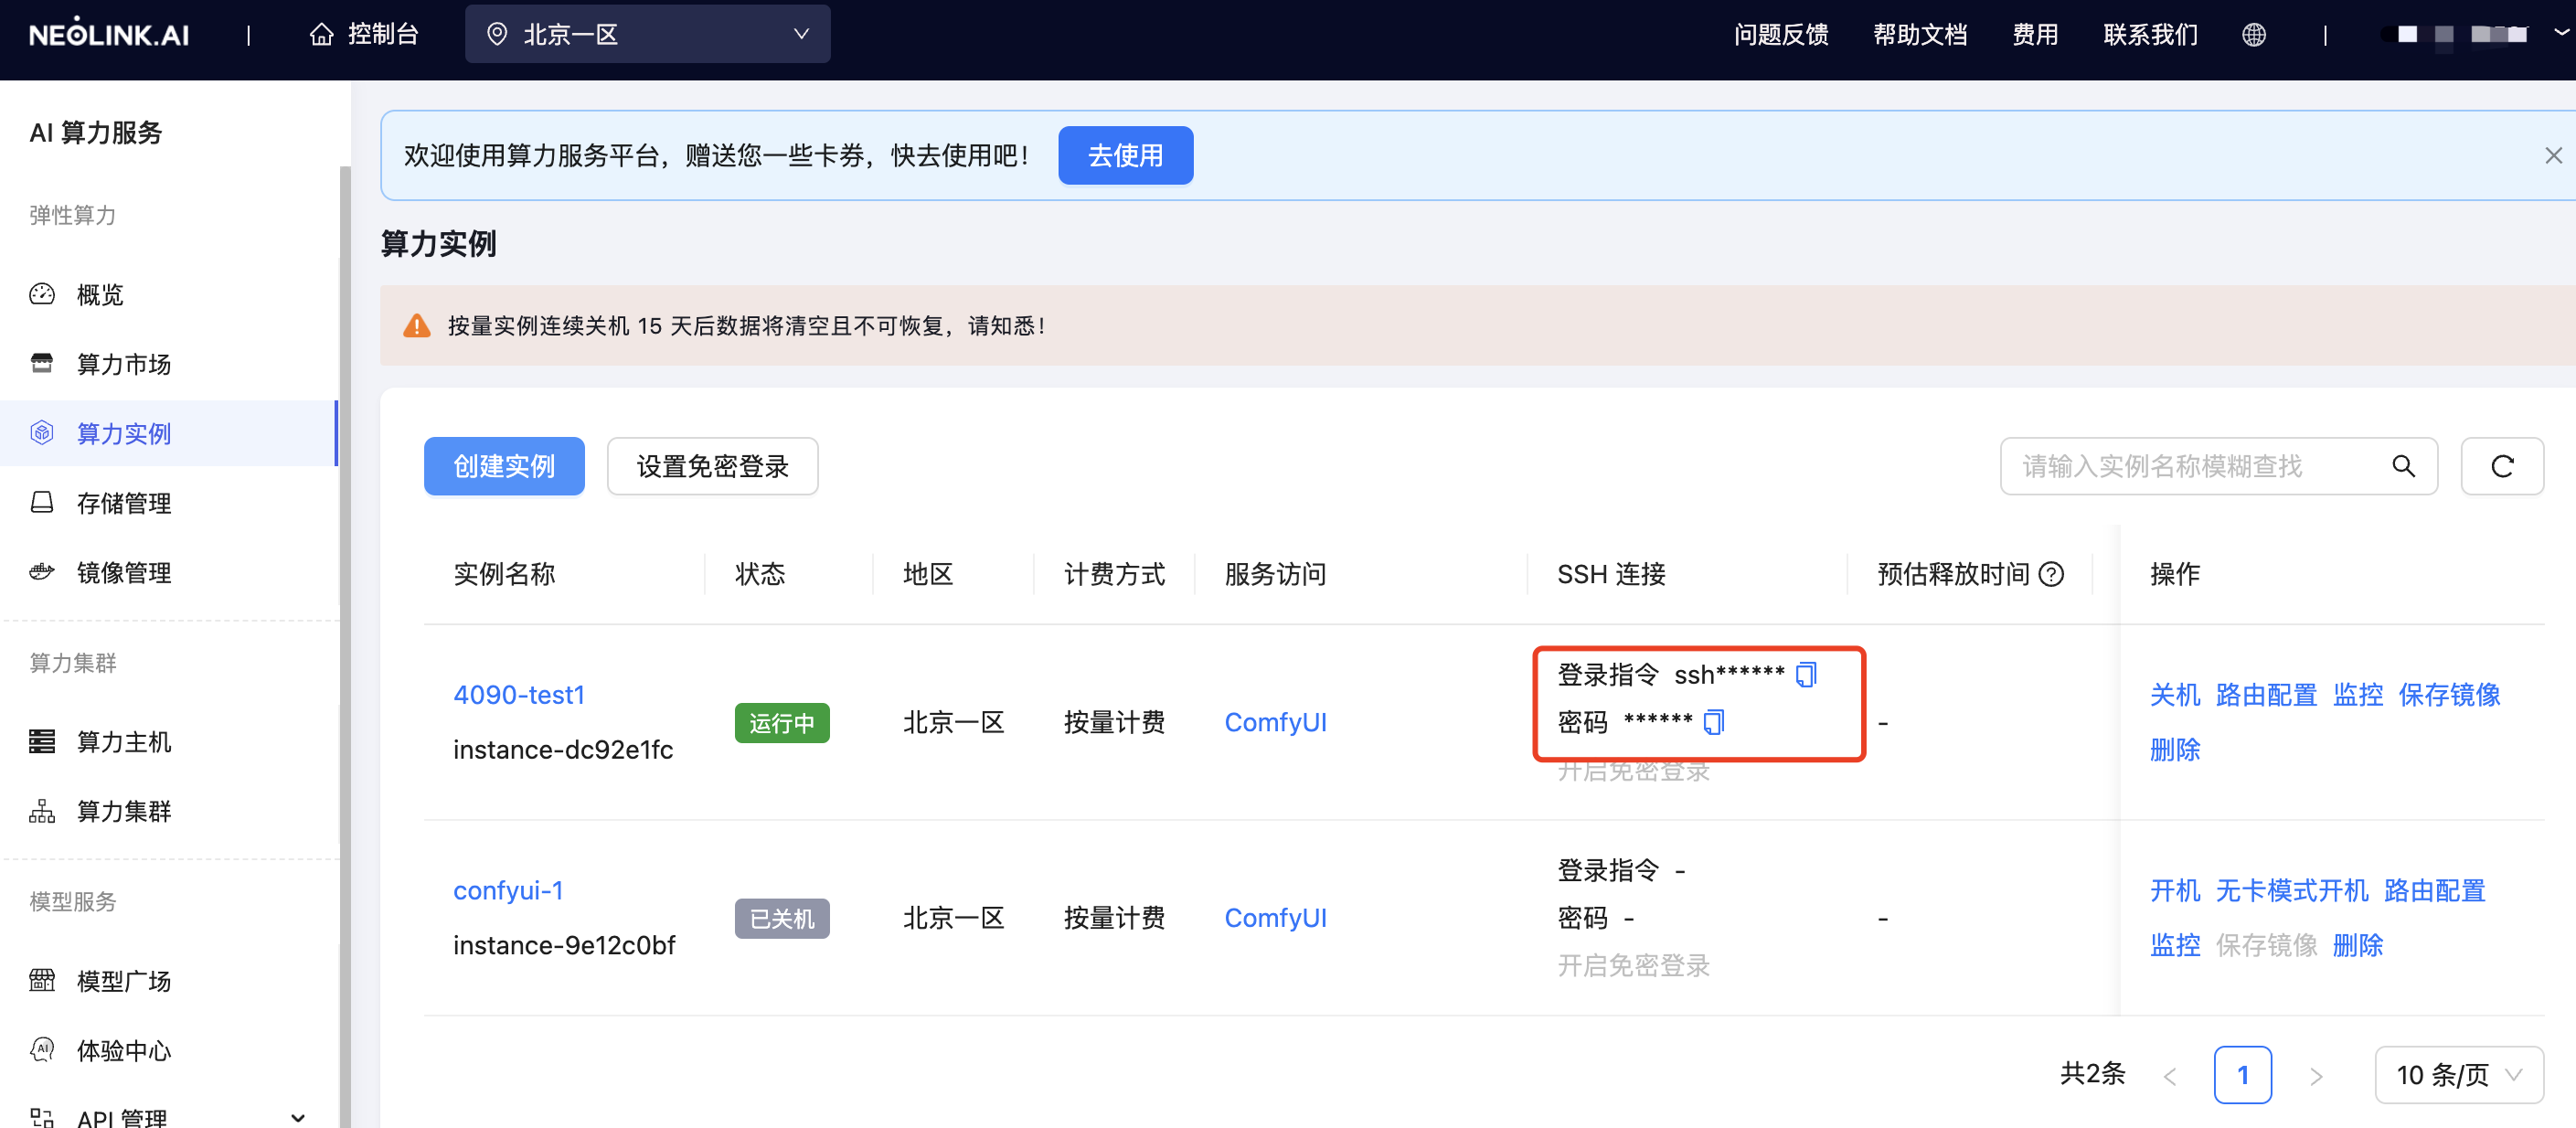
Task: Close the welcome banner
Action: point(2553,155)
